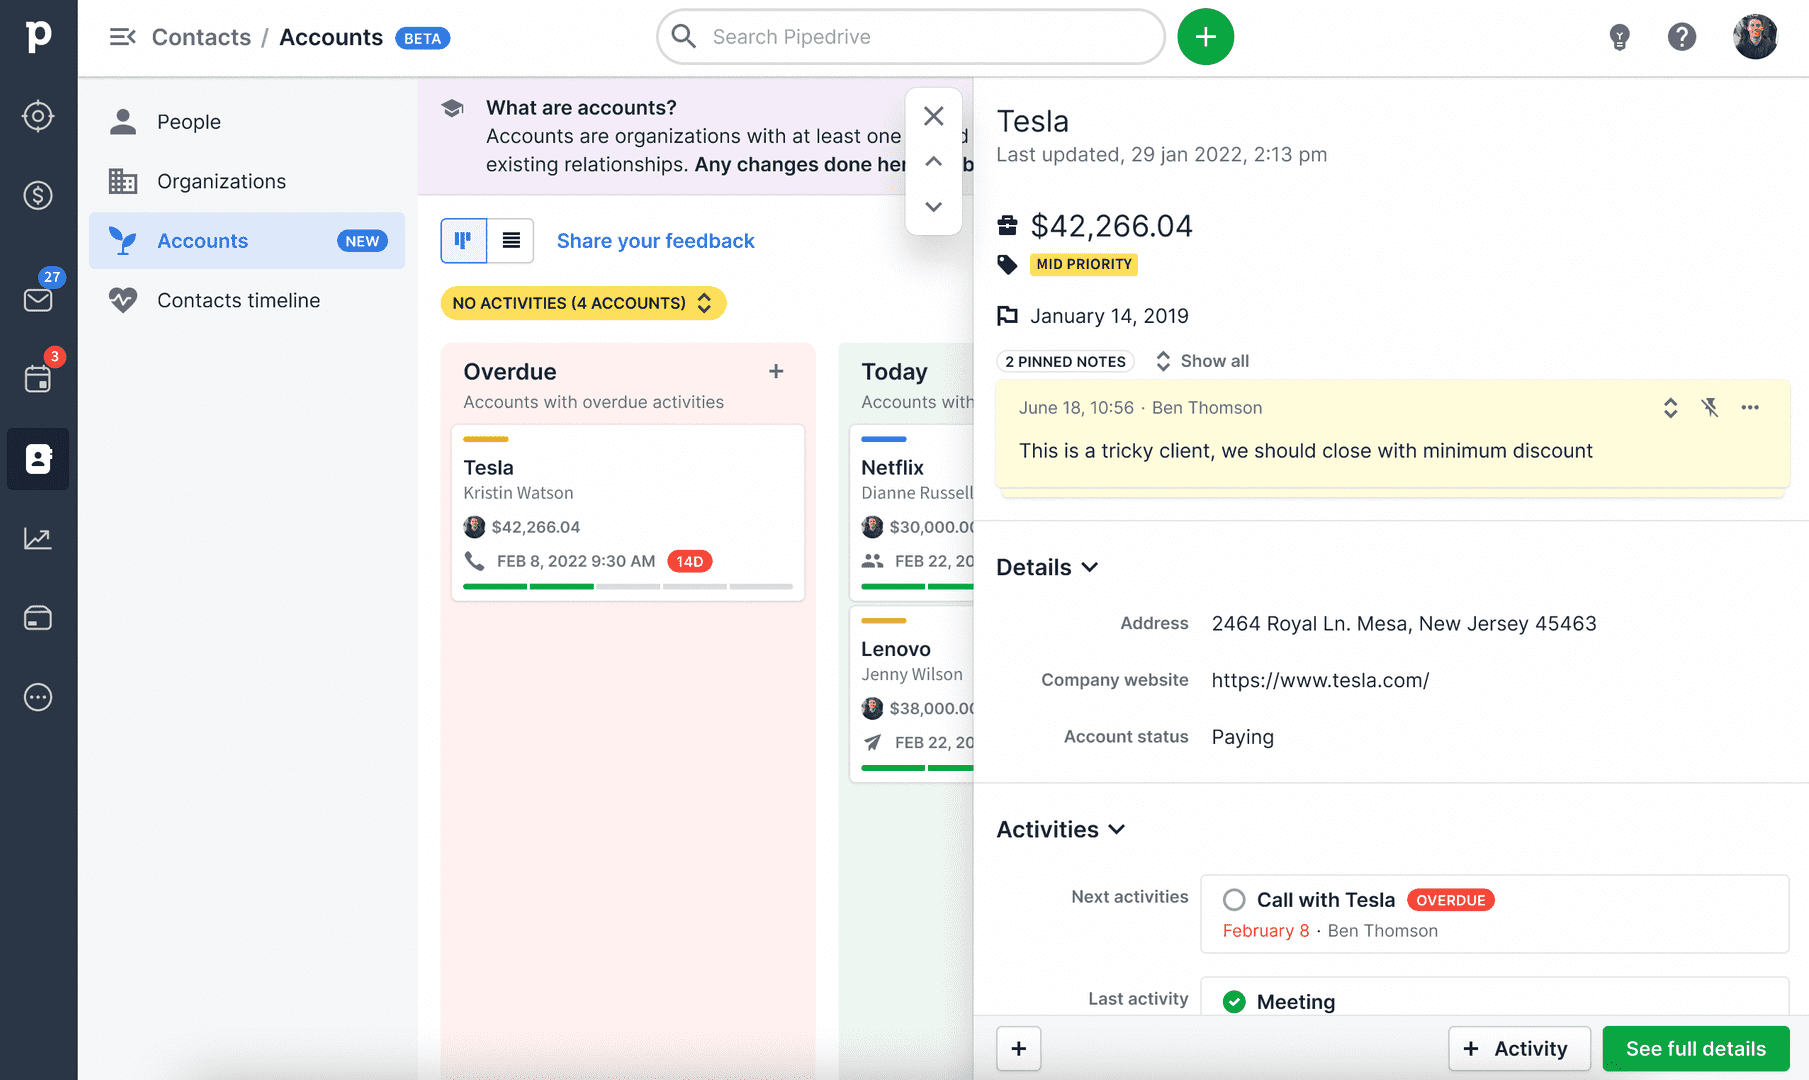1809x1080 pixels.
Task: Open Activities calendar icon with 3 badge
Action: click(x=38, y=379)
